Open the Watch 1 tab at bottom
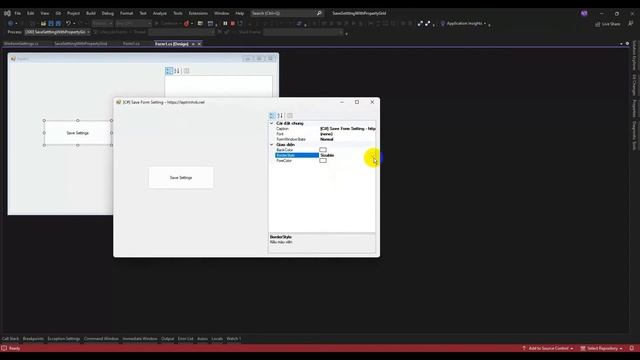Viewport: 640px width, 360px height. 234,339
